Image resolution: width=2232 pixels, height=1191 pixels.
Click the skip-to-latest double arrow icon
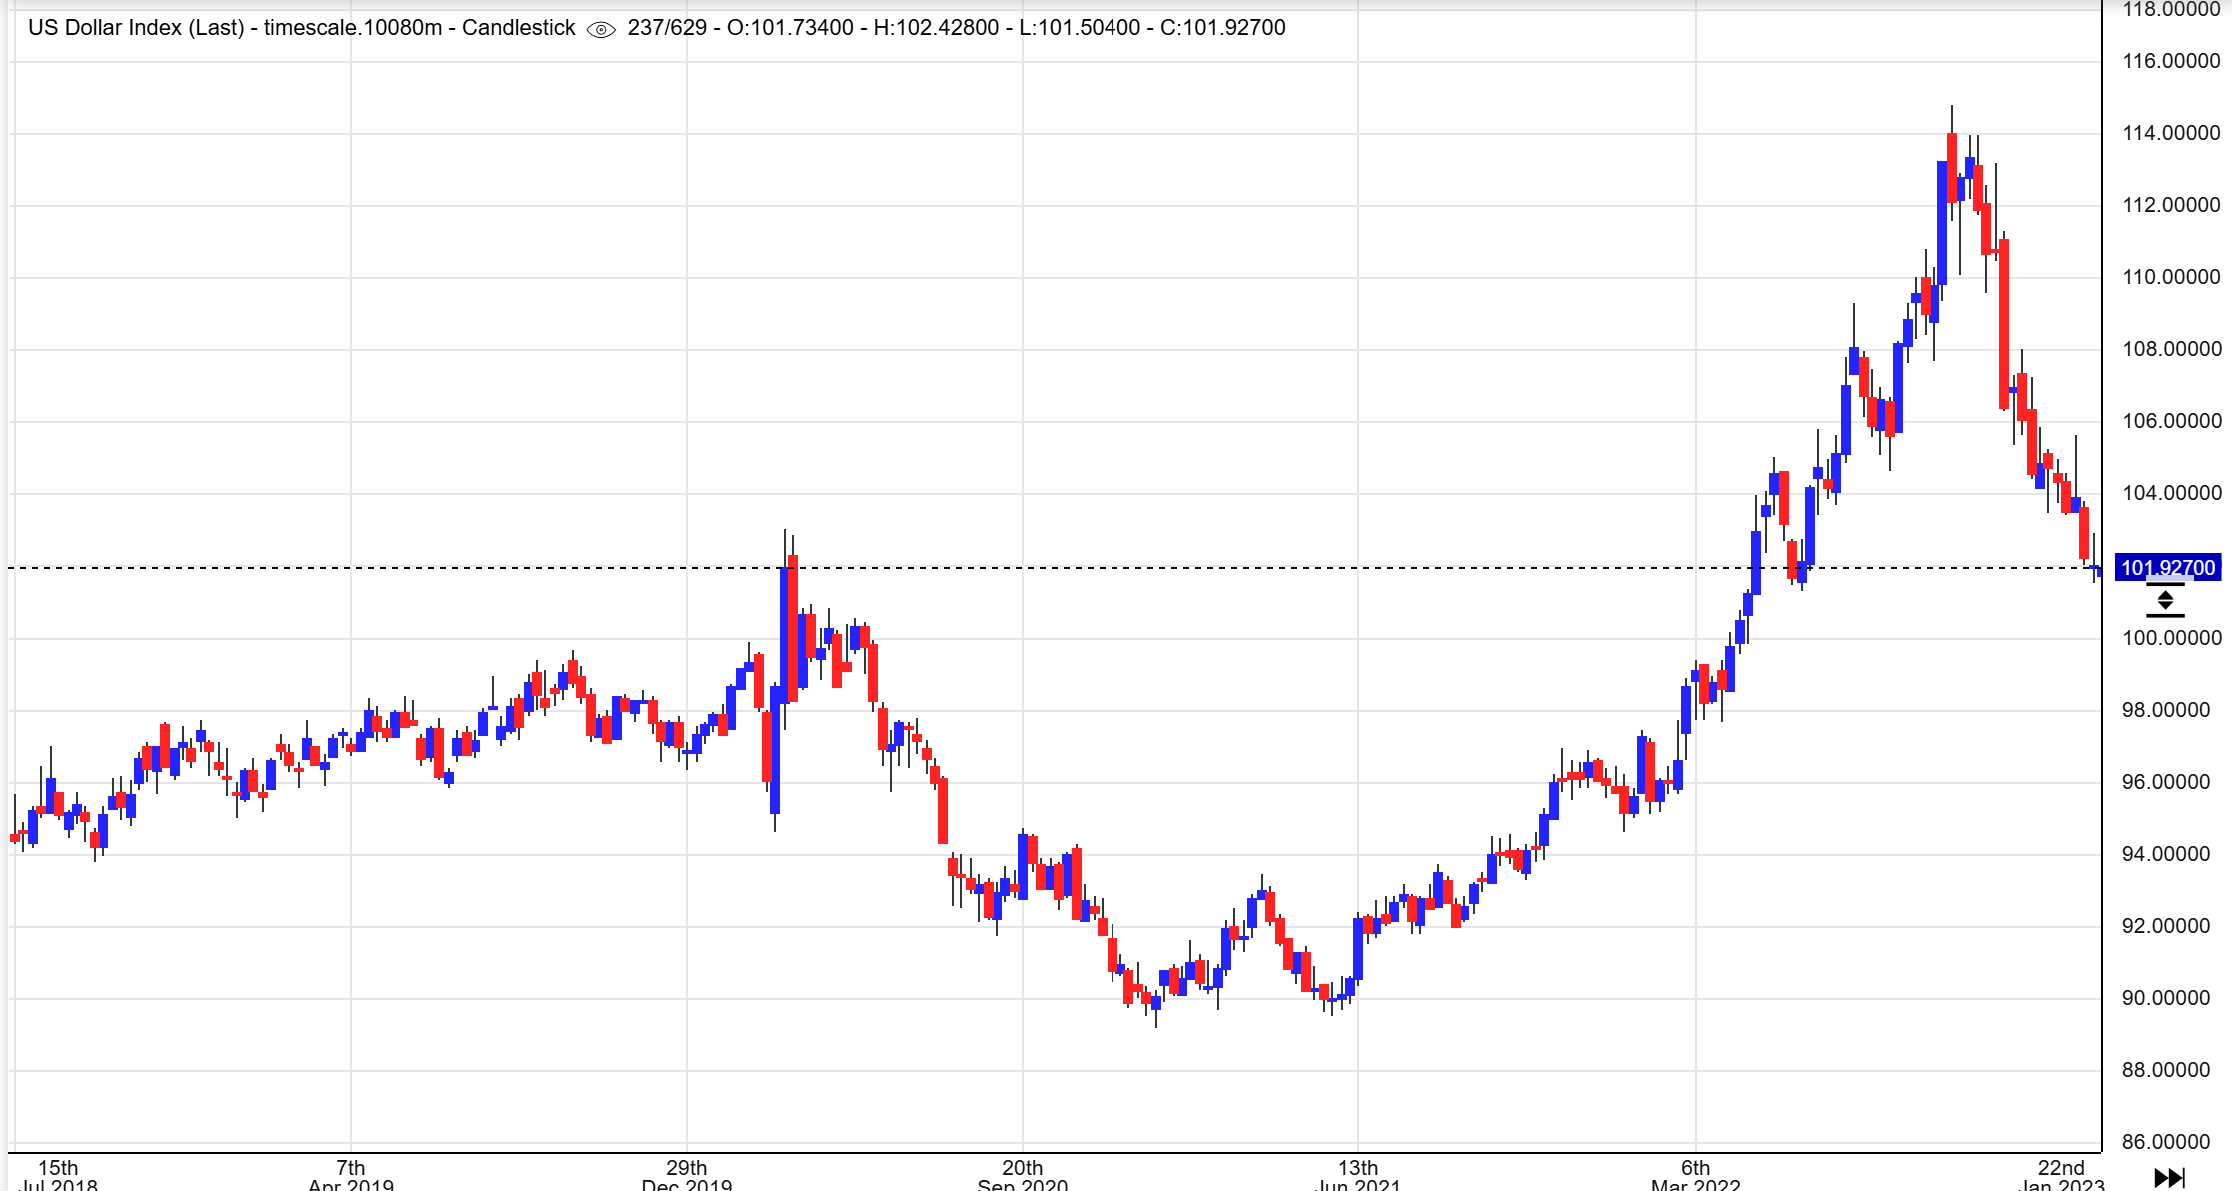coord(2168,1177)
